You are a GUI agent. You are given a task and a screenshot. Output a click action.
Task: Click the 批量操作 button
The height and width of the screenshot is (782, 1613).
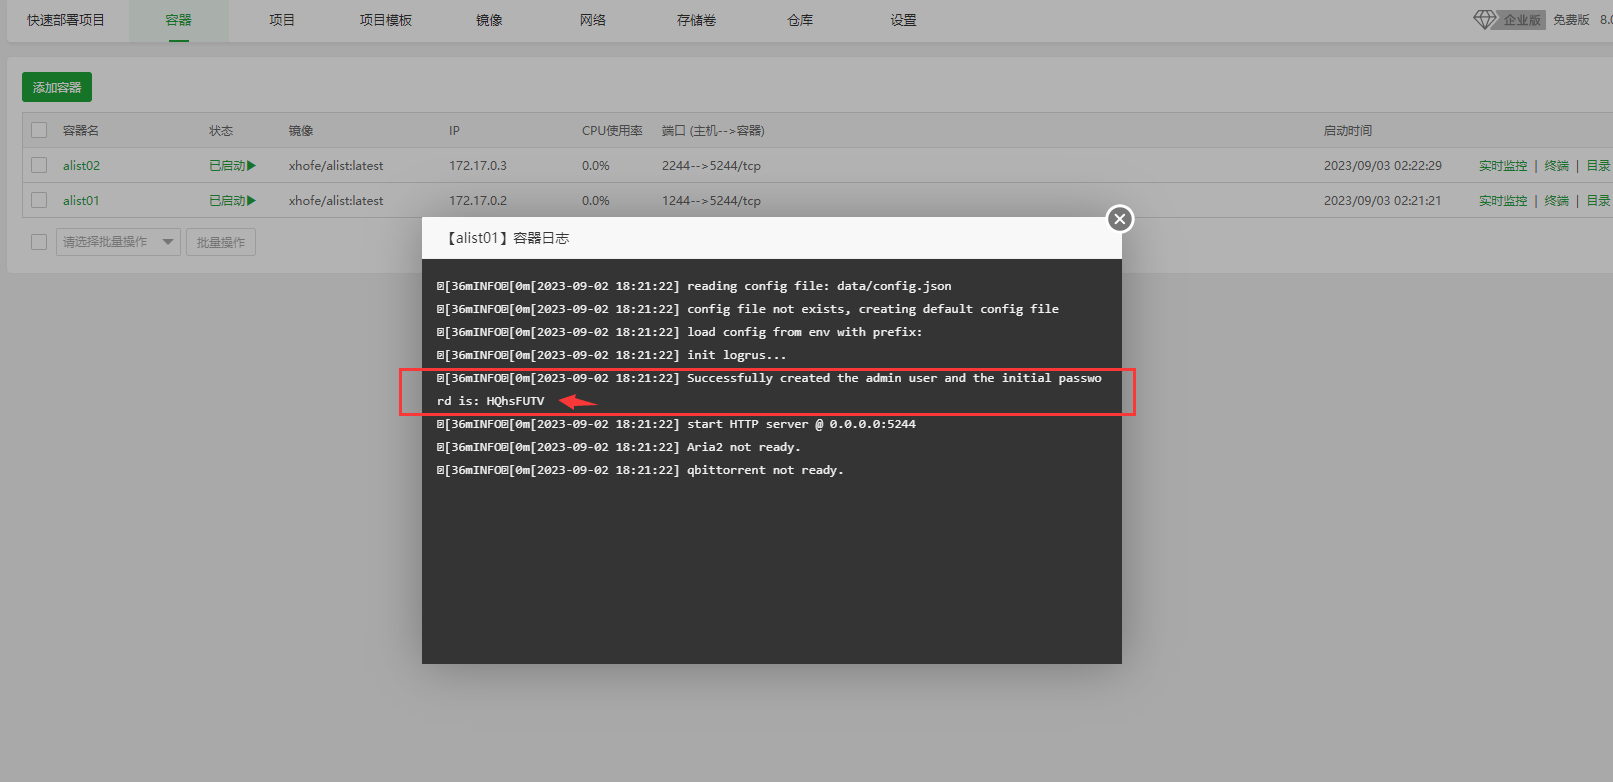(221, 242)
